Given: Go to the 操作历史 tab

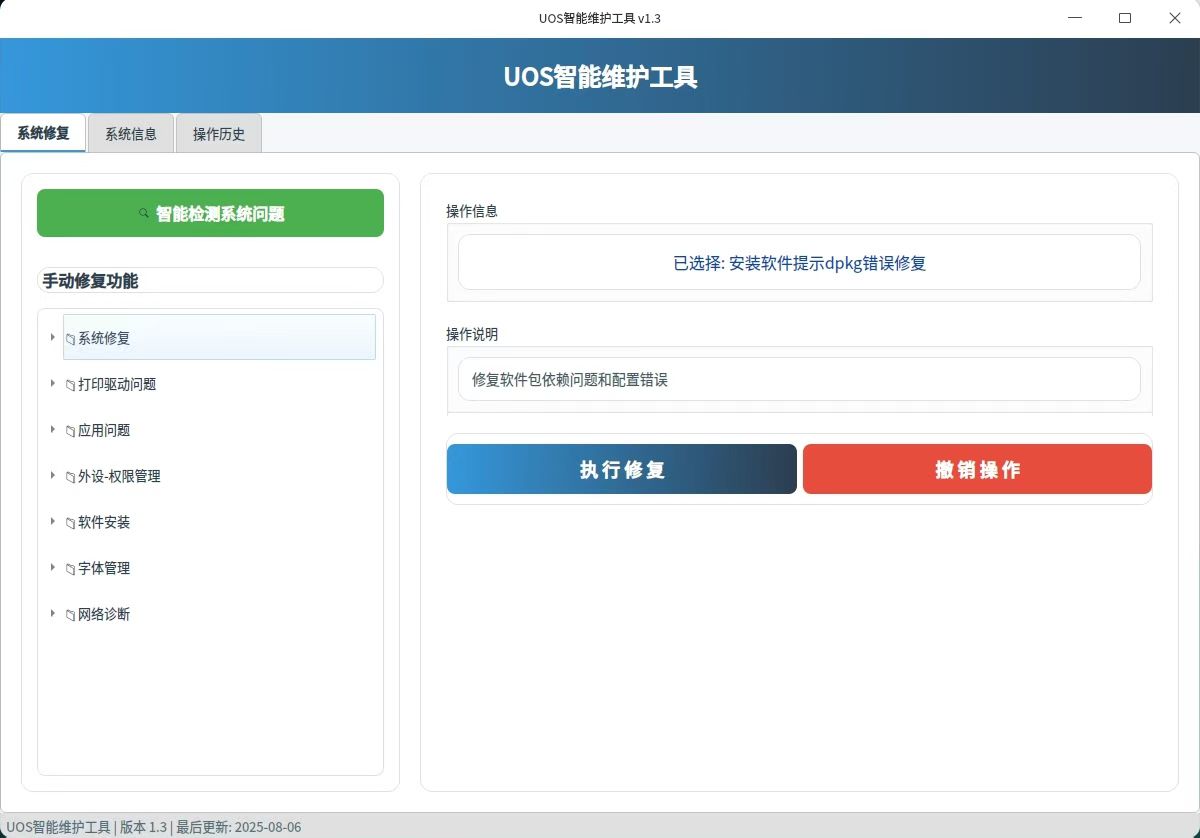Looking at the screenshot, I should pos(219,134).
